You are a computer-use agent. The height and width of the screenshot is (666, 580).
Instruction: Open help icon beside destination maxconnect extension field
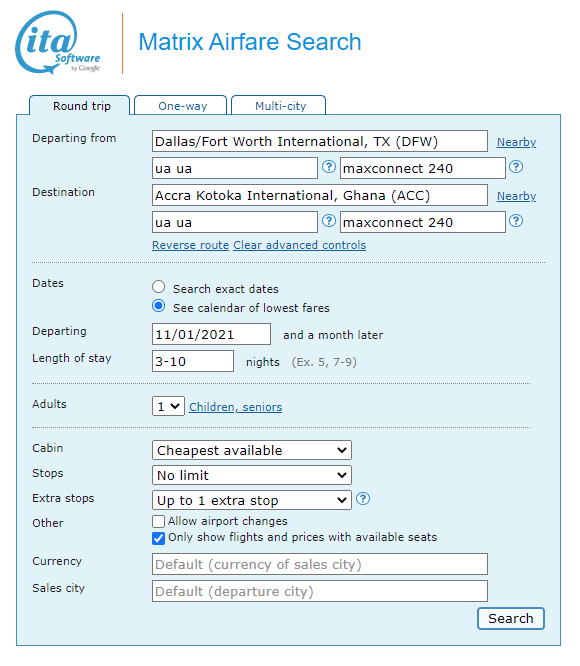[x=516, y=221]
